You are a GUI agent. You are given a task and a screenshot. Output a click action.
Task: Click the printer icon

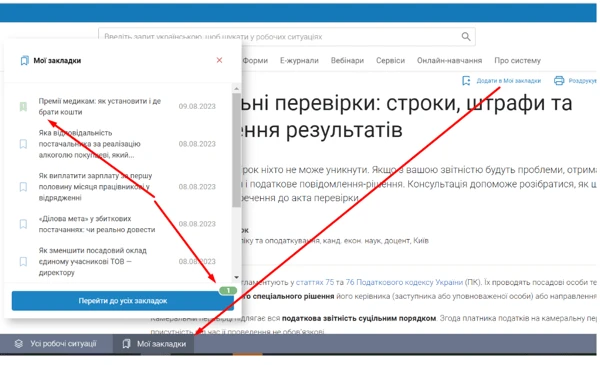[x=559, y=81]
